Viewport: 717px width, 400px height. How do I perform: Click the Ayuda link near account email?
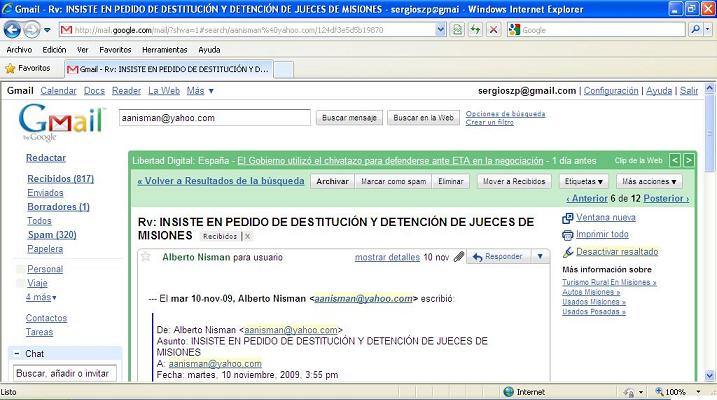pyautogui.click(x=659, y=91)
